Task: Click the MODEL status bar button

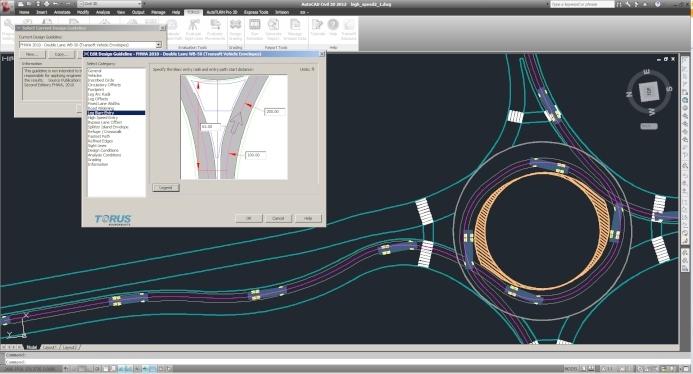Action: [x=571, y=369]
